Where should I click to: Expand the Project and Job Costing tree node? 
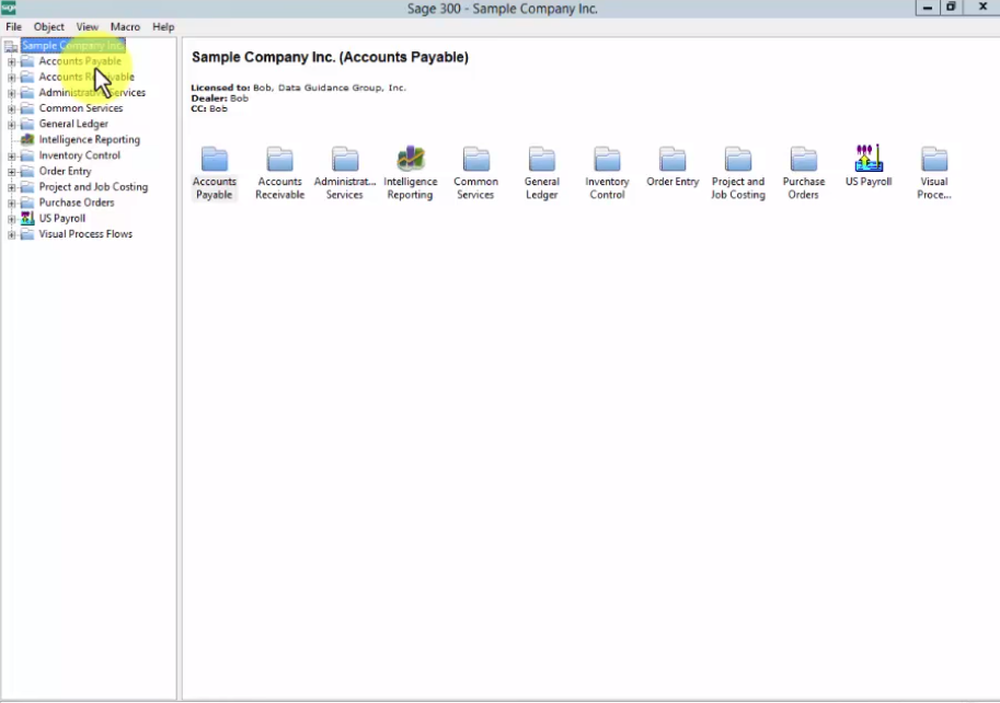point(11,188)
